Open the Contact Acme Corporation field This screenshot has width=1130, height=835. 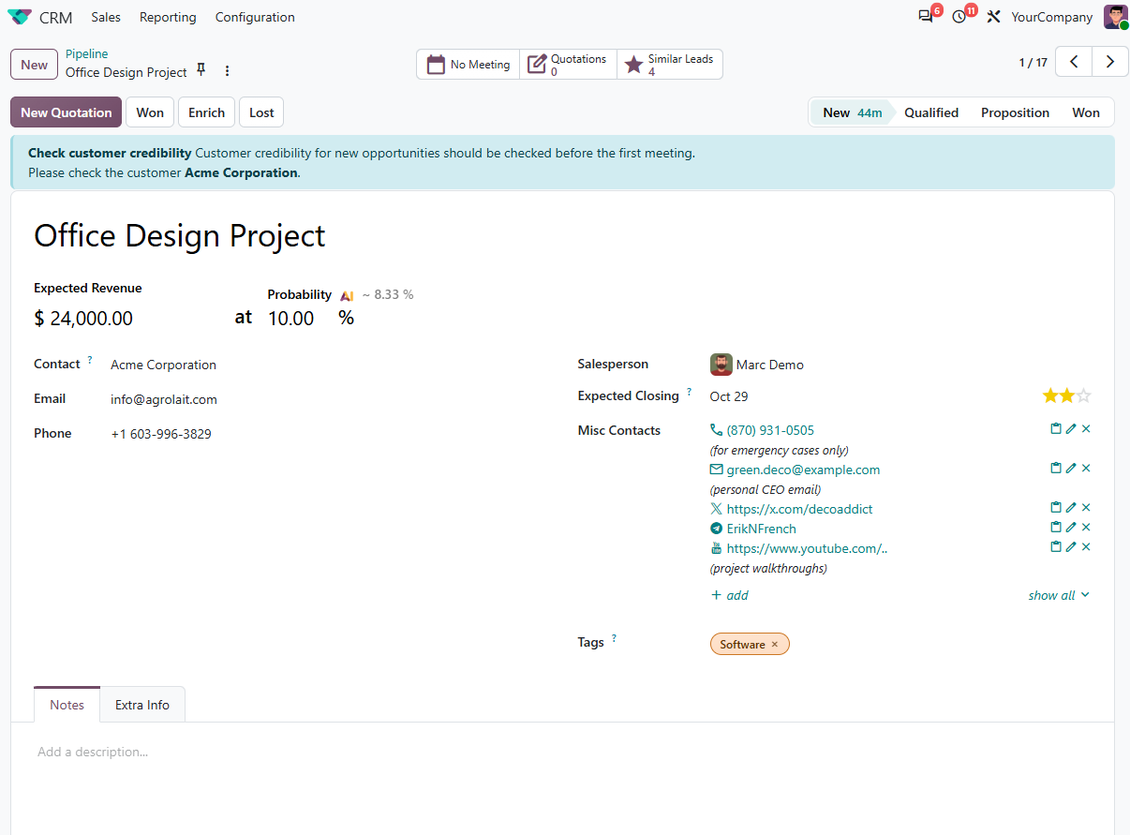click(163, 365)
